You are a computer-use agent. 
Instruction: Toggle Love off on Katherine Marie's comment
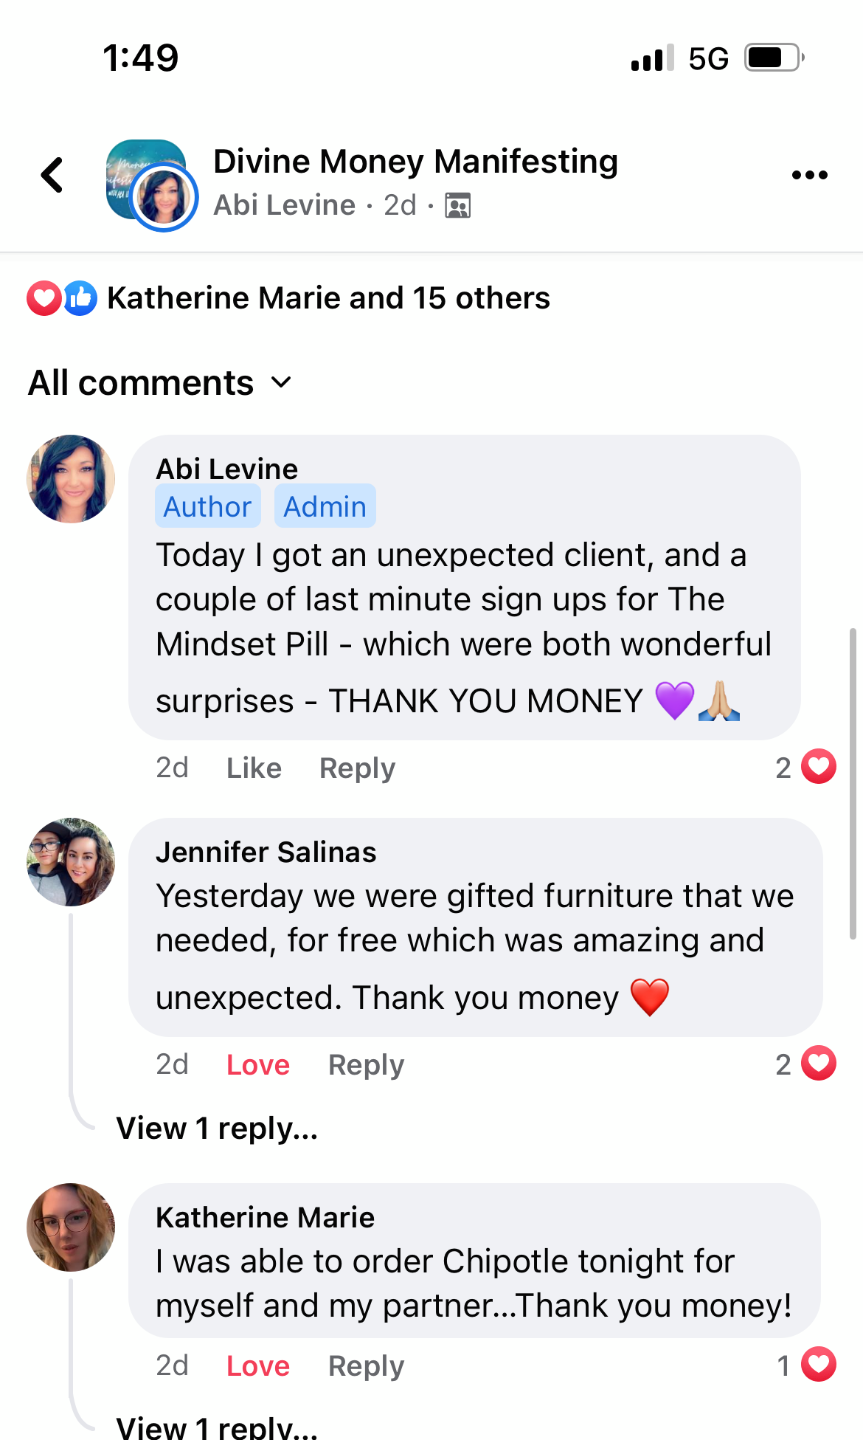pos(257,1366)
